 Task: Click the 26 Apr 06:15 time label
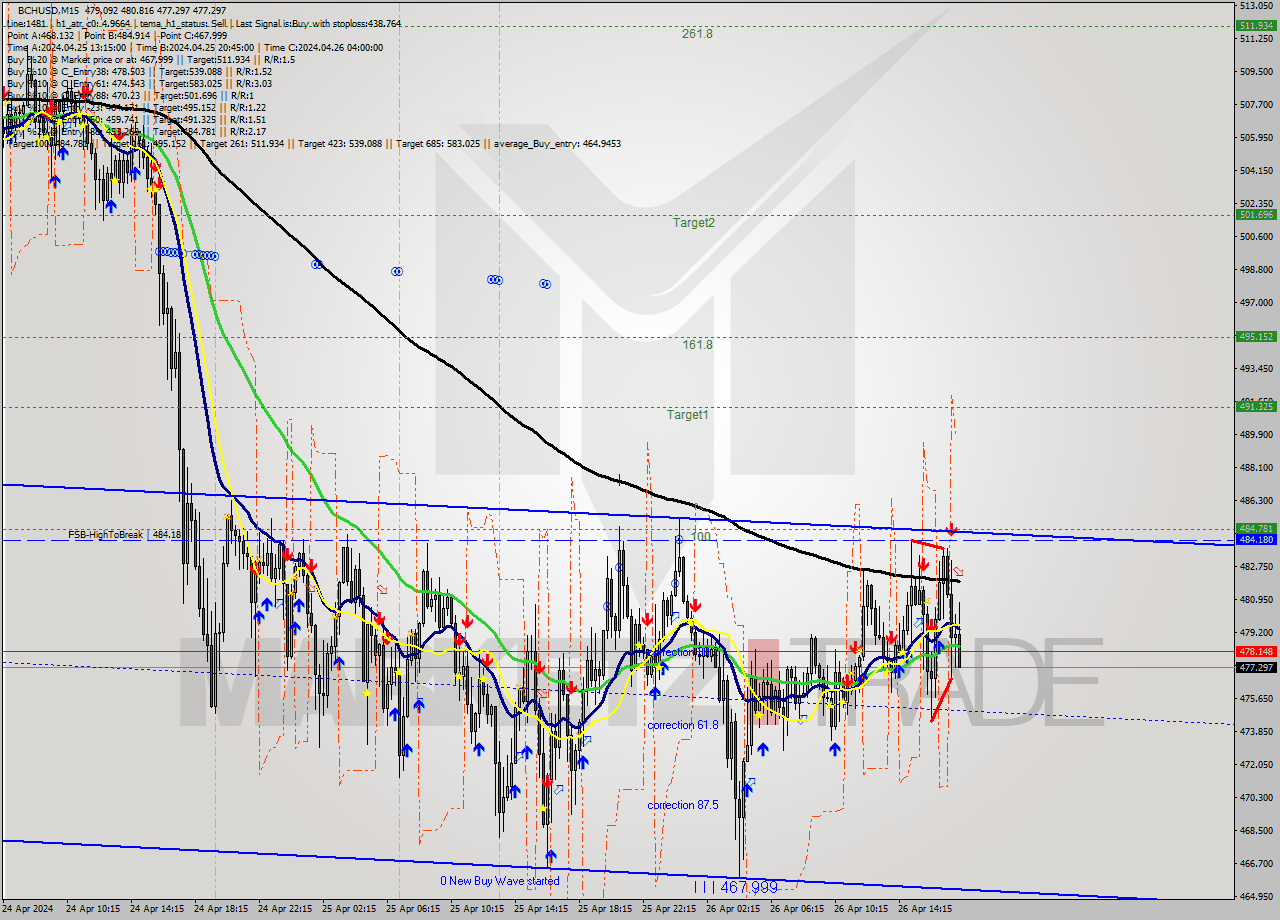[x=798, y=909]
